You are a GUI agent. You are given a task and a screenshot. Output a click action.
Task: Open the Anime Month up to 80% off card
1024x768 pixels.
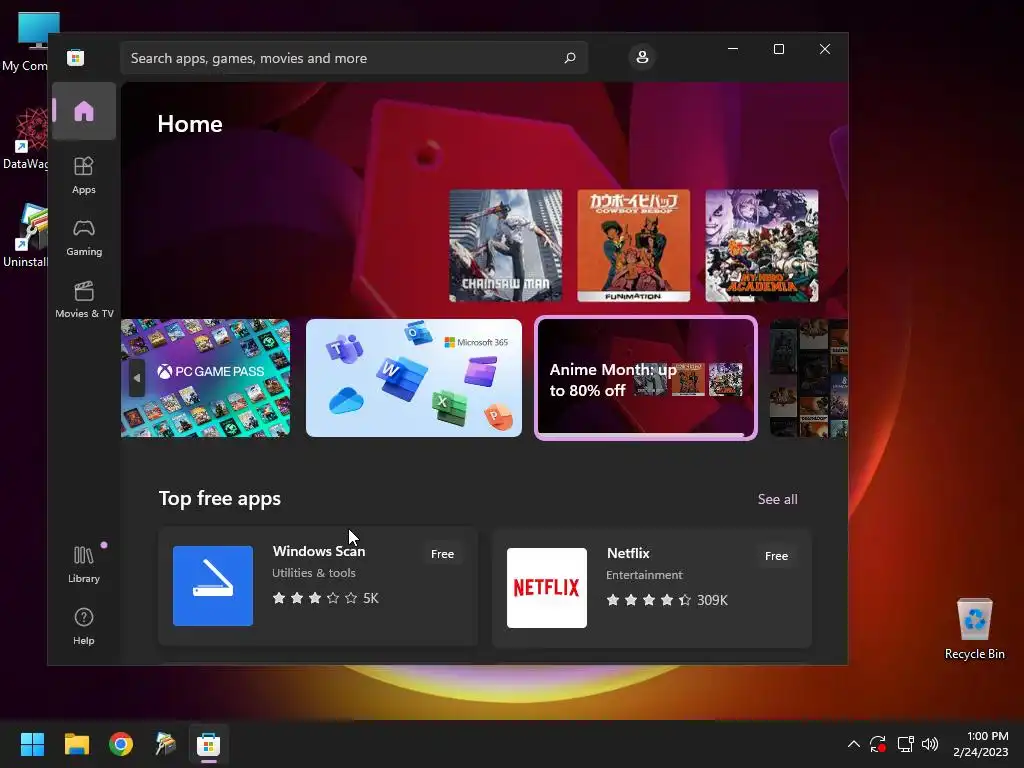point(646,378)
